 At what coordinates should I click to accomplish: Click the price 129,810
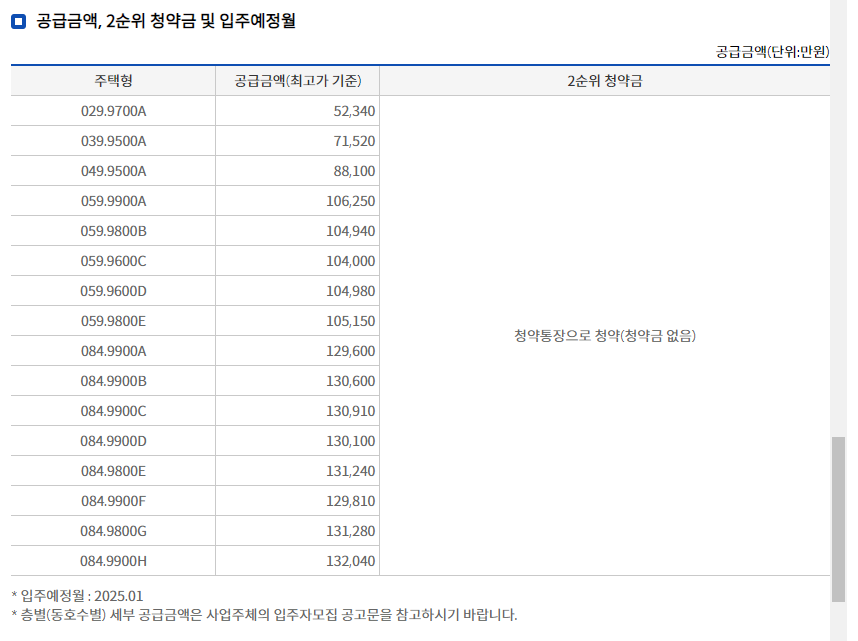[x=351, y=501]
